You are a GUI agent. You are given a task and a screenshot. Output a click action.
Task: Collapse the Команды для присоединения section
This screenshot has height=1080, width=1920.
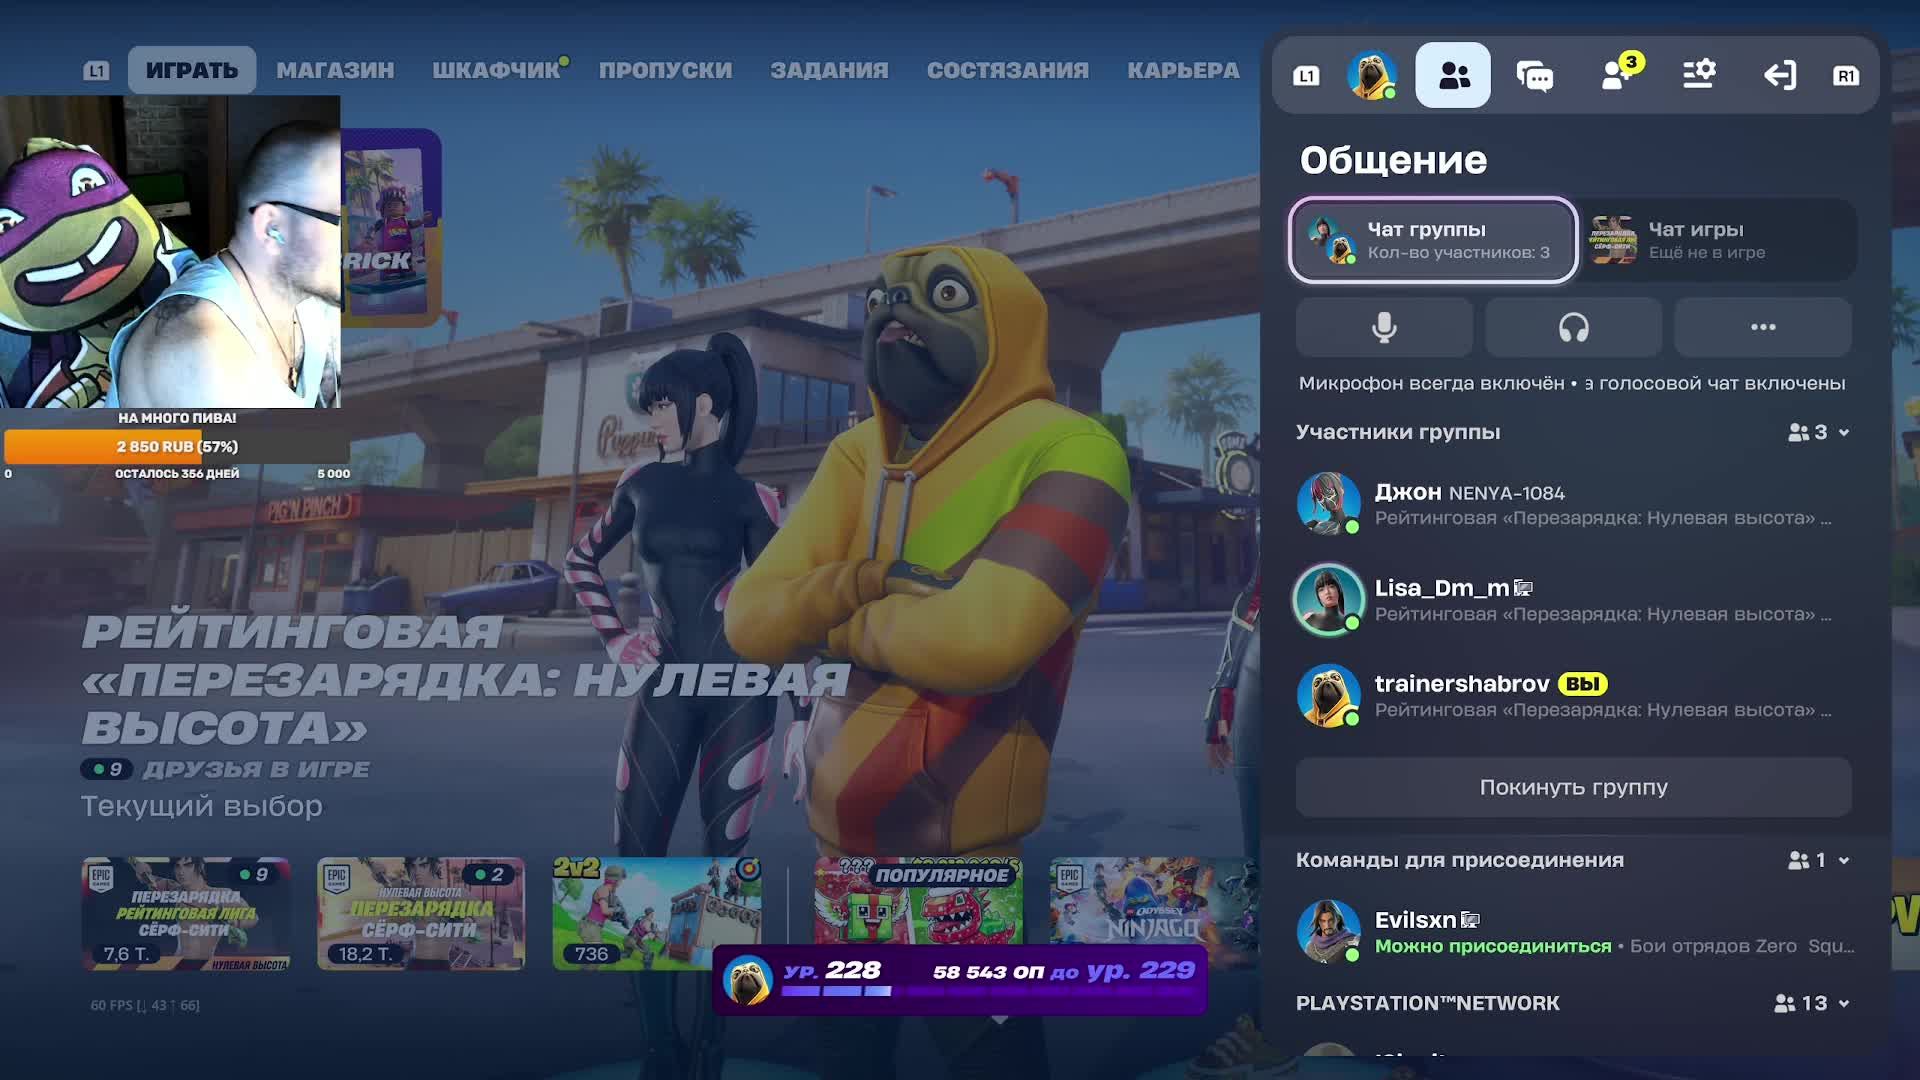click(1843, 860)
